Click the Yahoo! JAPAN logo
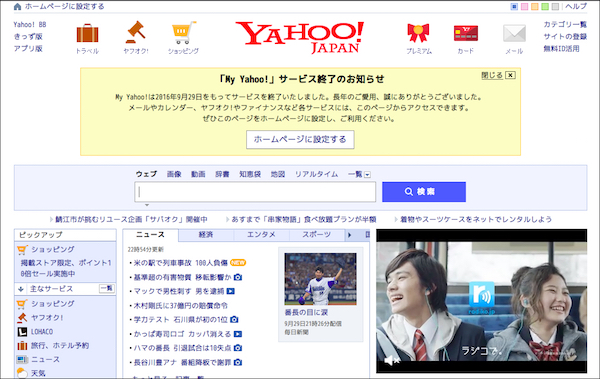Viewport: 600px width, 379px height. (300, 37)
